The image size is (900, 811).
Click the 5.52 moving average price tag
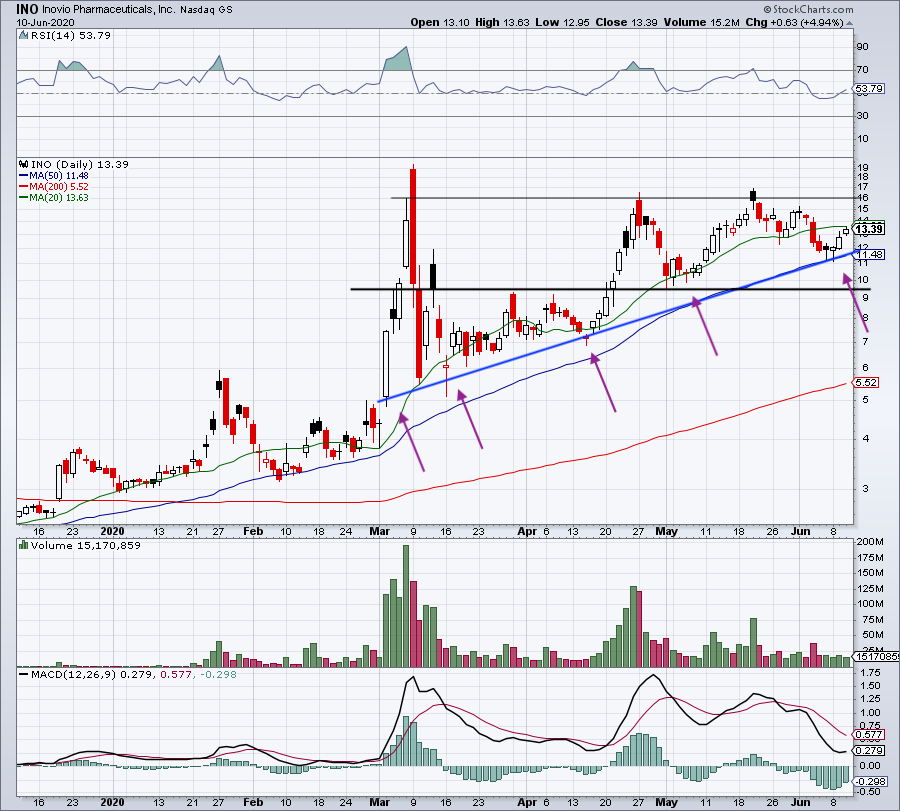pos(866,382)
